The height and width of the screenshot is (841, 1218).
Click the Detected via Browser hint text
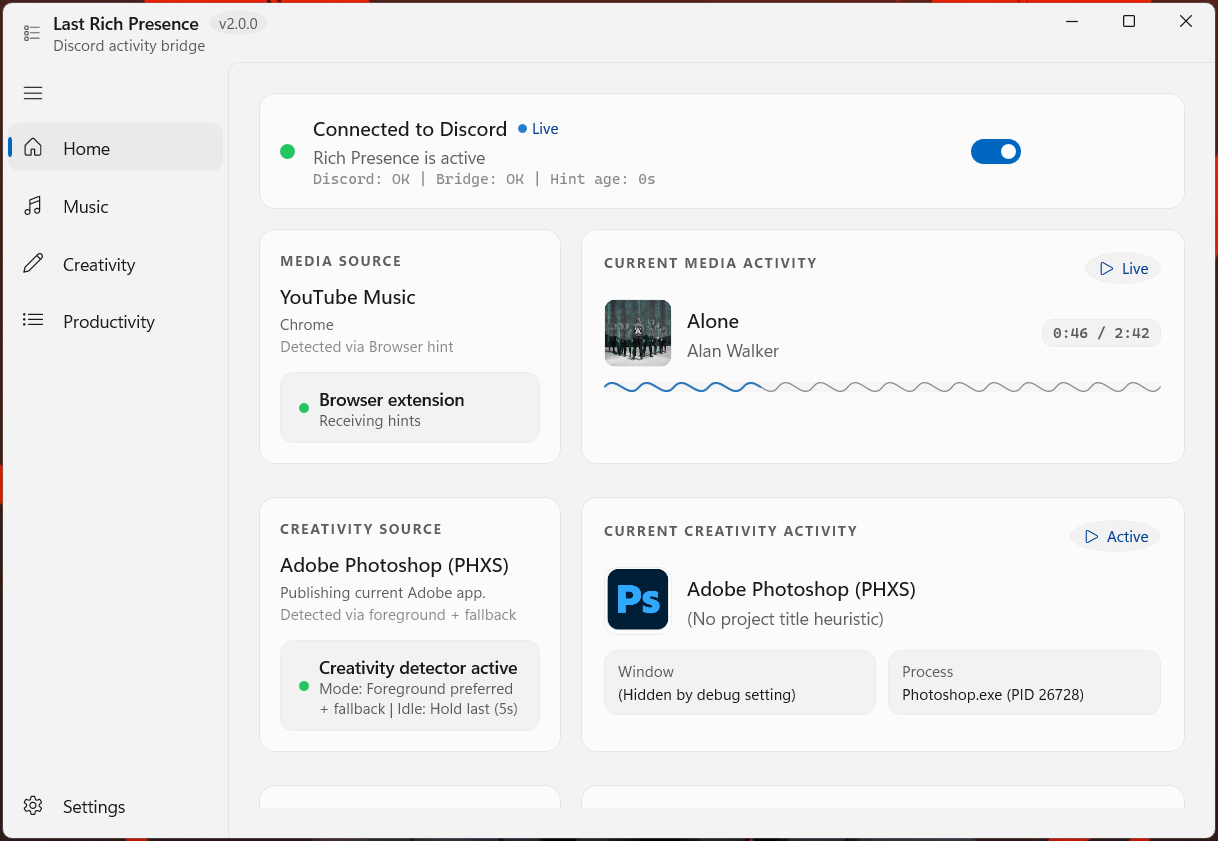point(367,347)
